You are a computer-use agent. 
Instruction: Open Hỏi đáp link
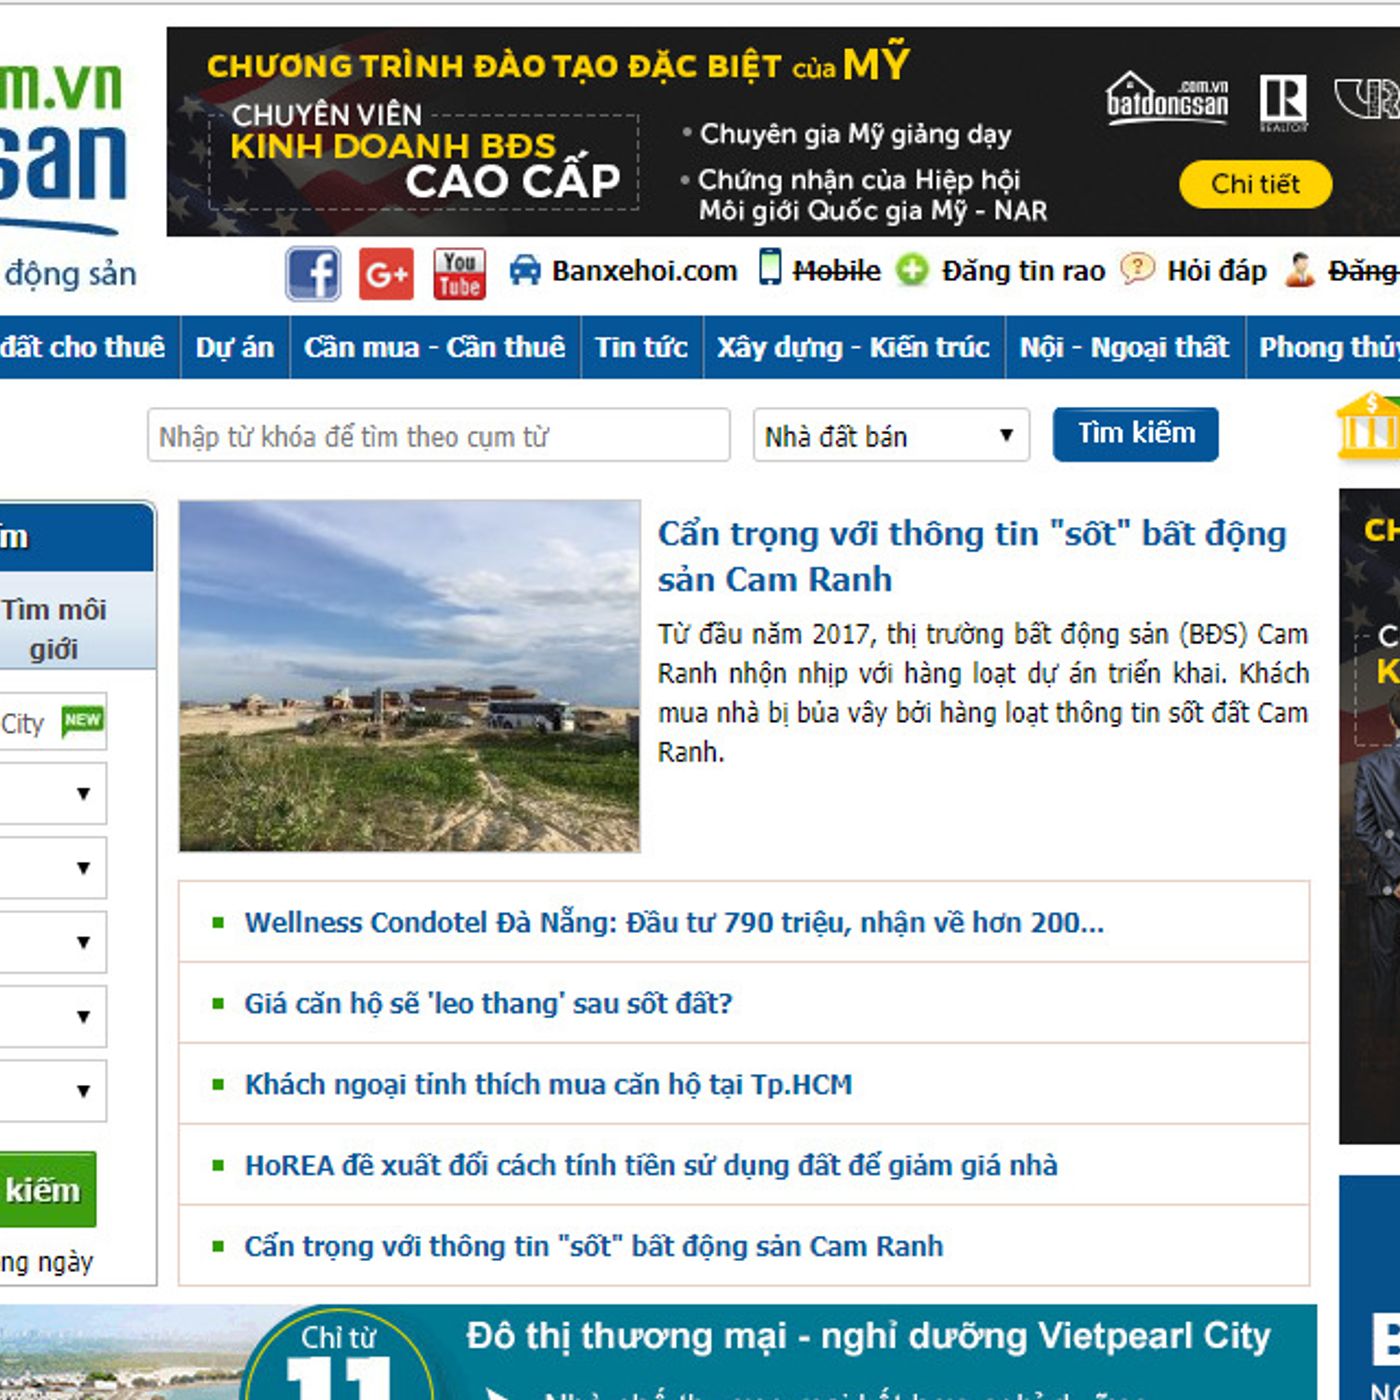pos(1216,271)
